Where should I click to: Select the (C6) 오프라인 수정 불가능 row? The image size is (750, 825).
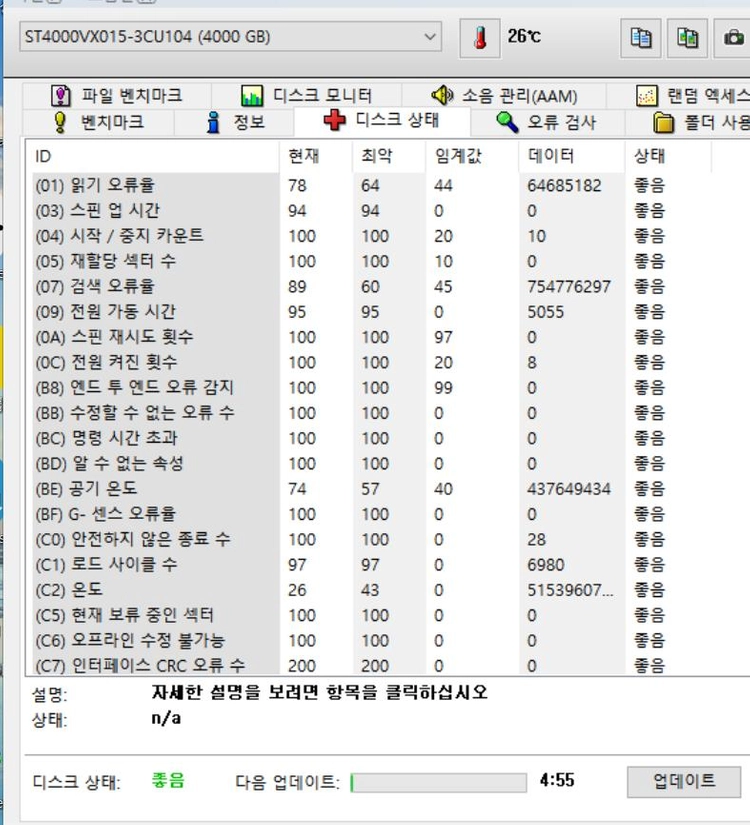(x=372, y=640)
